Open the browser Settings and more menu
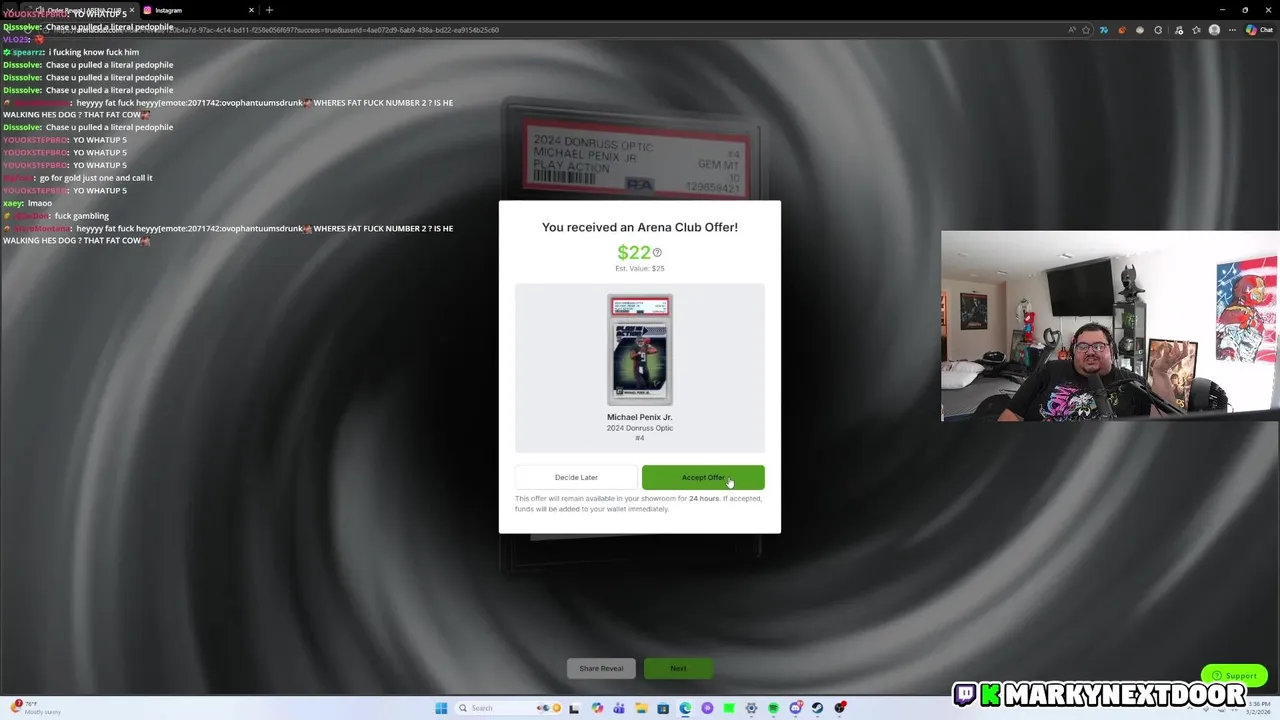The height and width of the screenshot is (720, 1280). tap(1232, 30)
